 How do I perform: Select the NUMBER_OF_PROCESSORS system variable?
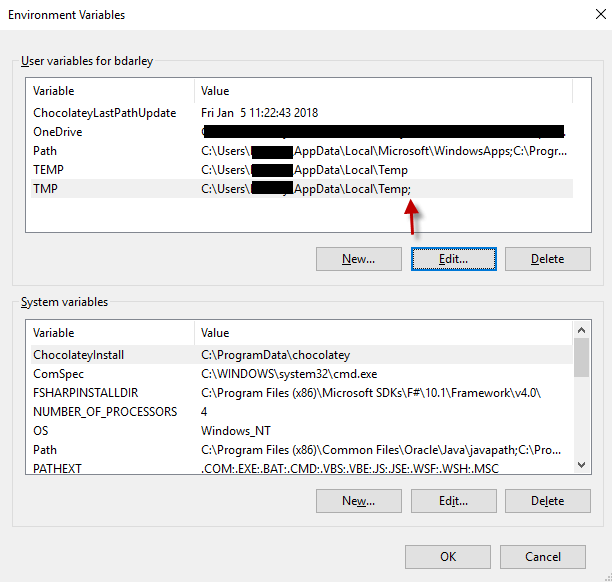coord(105,412)
